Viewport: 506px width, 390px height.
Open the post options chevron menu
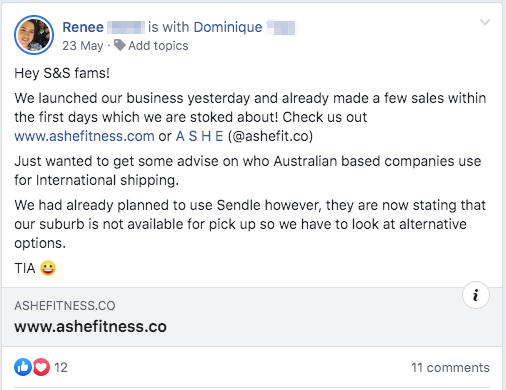coord(485,22)
